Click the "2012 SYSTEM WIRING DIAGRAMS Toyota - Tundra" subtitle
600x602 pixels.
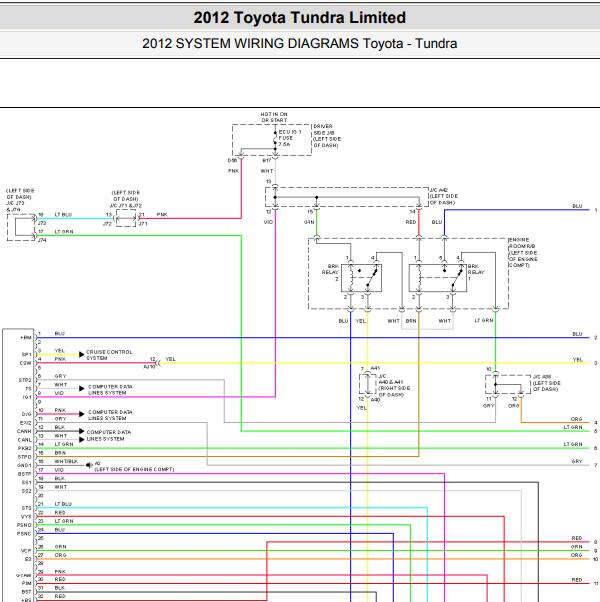[299, 43]
